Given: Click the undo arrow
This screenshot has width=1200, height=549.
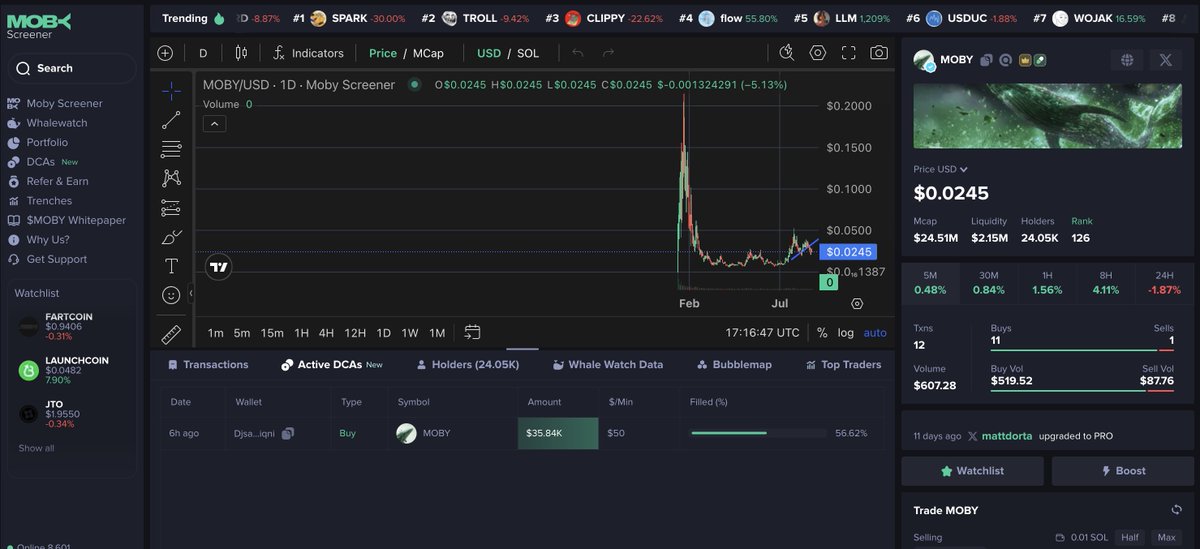Looking at the screenshot, I should click(x=577, y=53).
